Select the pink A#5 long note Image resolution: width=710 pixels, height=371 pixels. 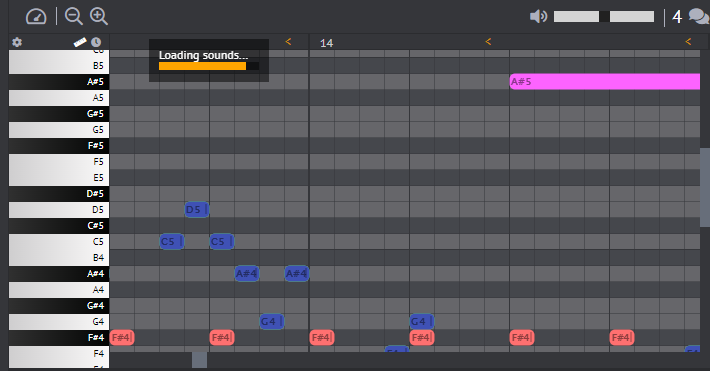[x=604, y=82]
